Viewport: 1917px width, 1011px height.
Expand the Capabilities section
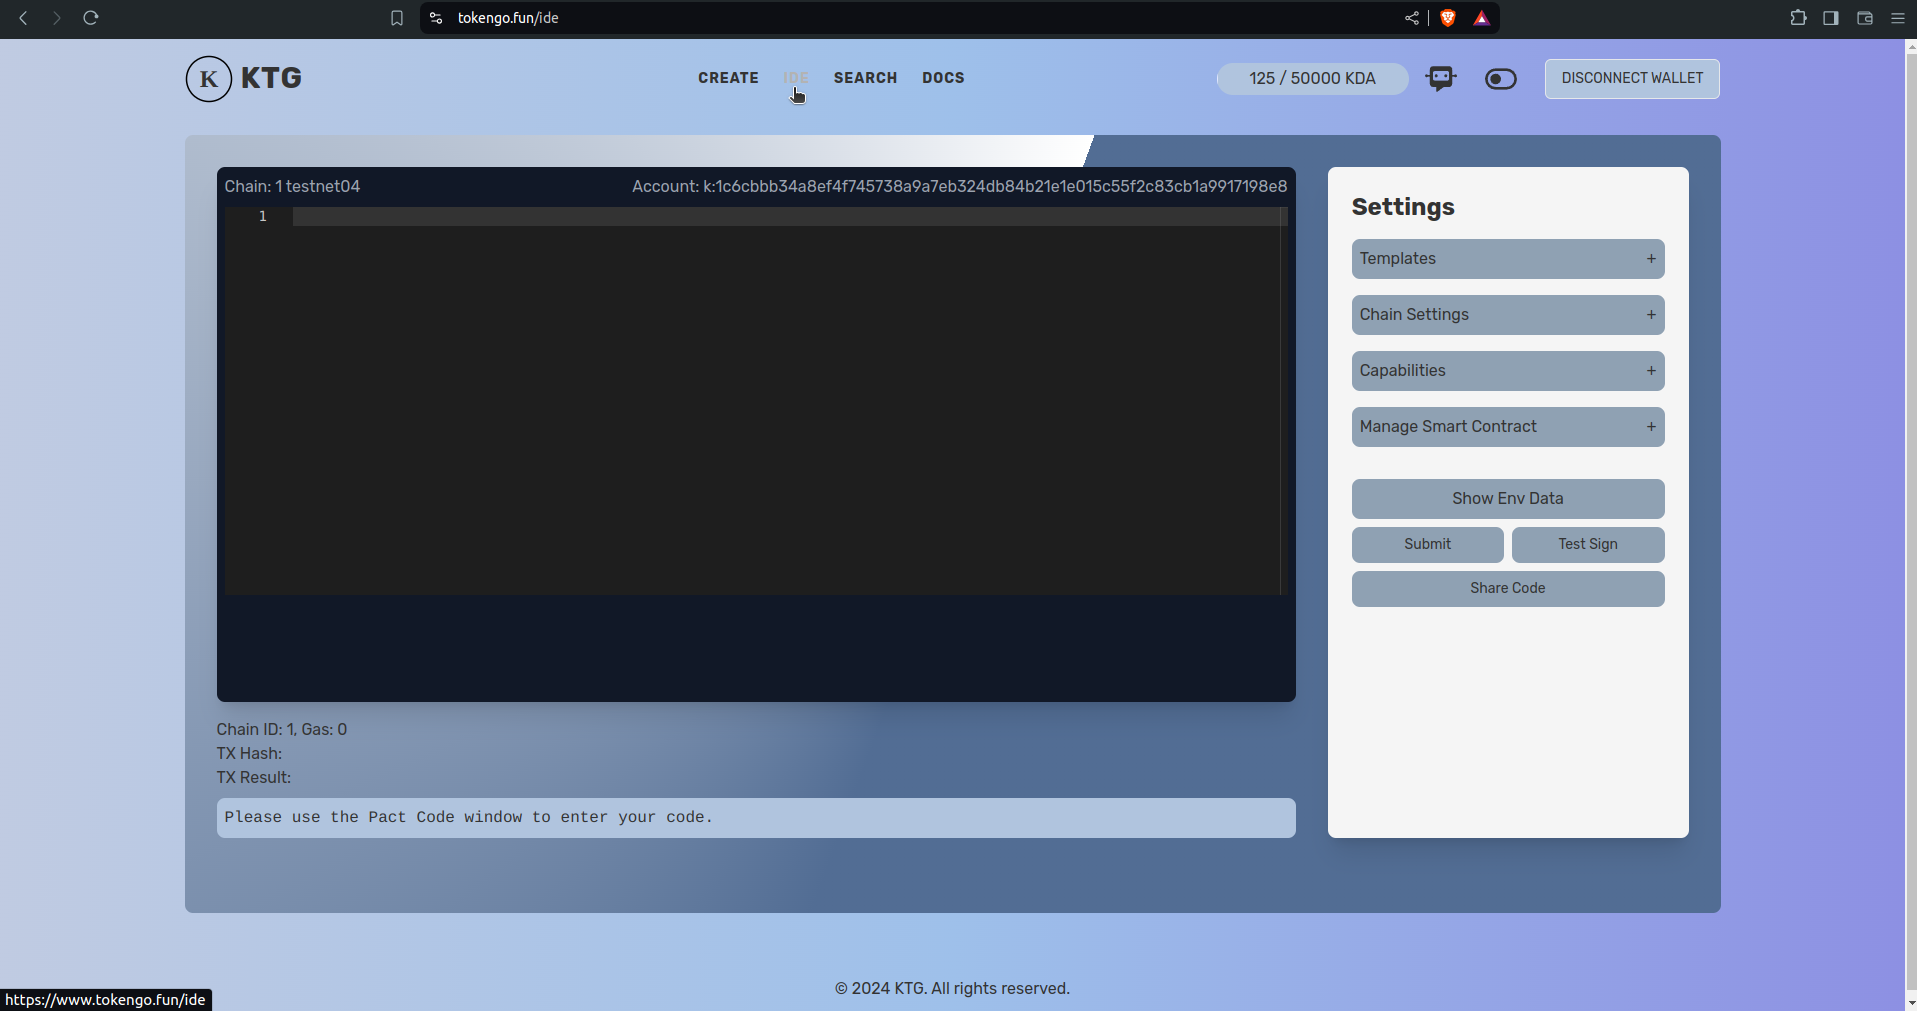pos(1507,371)
